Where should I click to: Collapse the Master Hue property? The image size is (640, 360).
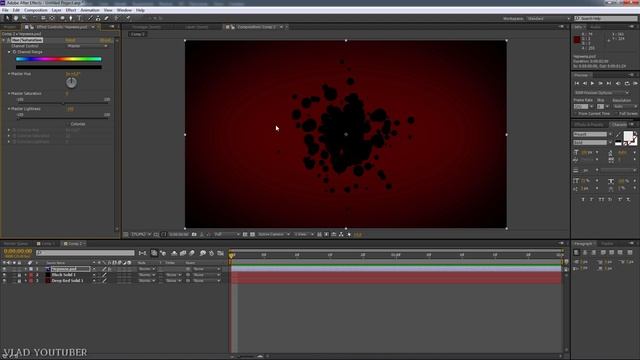click(9, 74)
